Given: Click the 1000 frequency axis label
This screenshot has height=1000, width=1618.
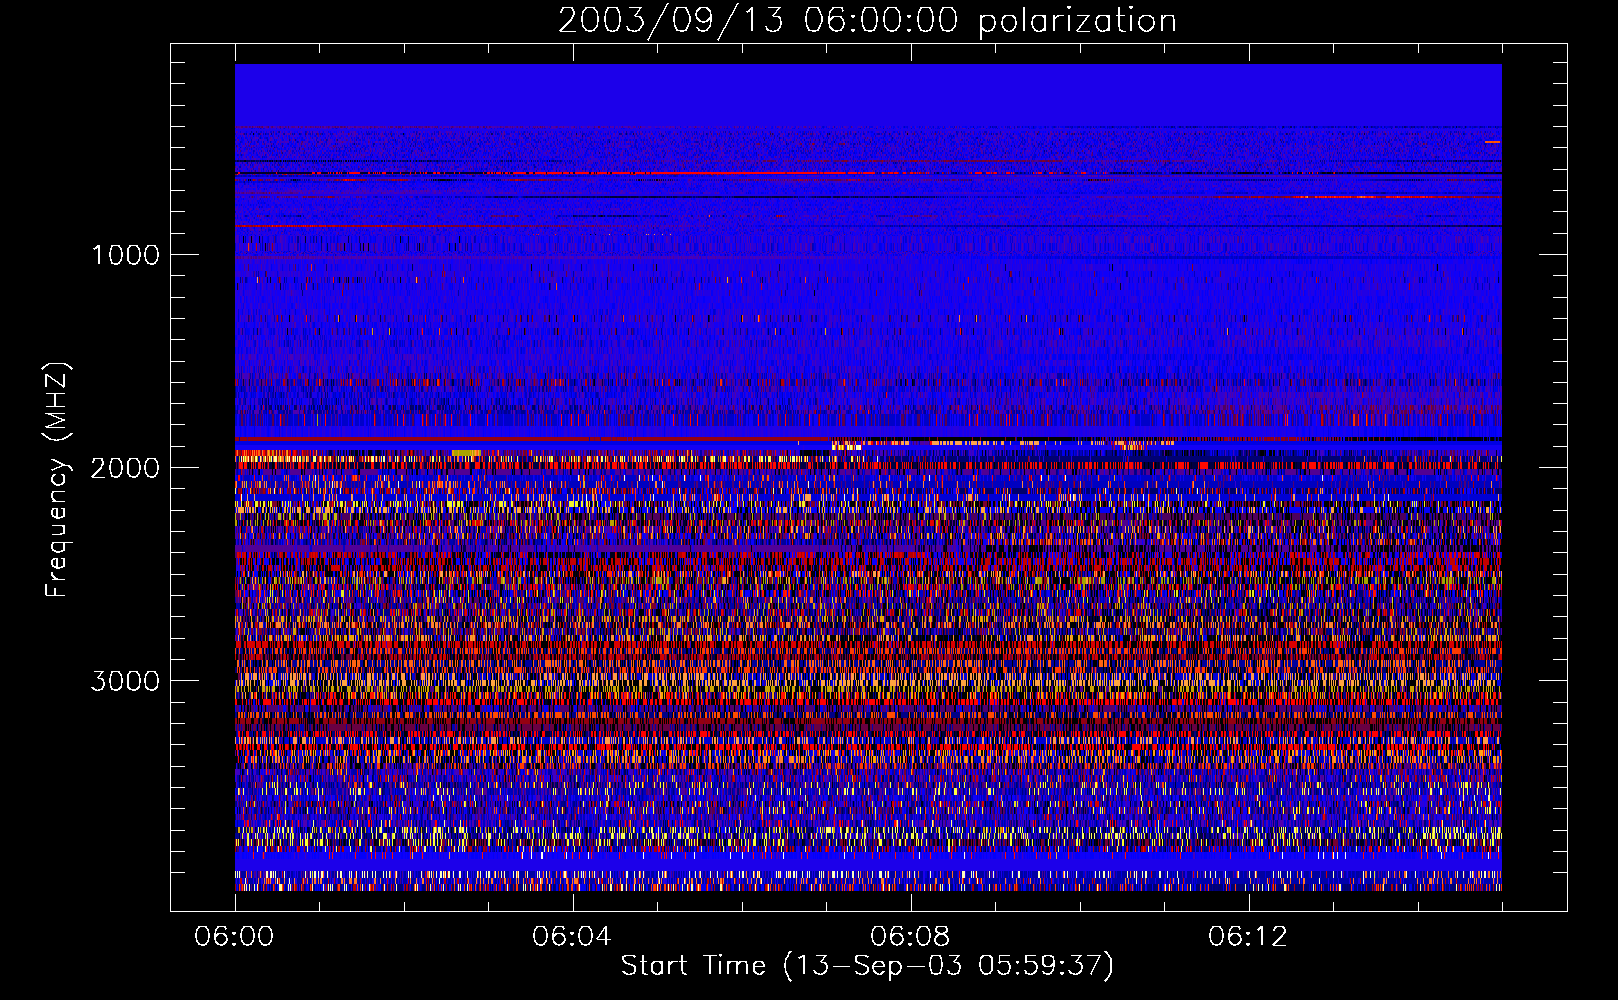Looking at the screenshot, I should (125, 255).
